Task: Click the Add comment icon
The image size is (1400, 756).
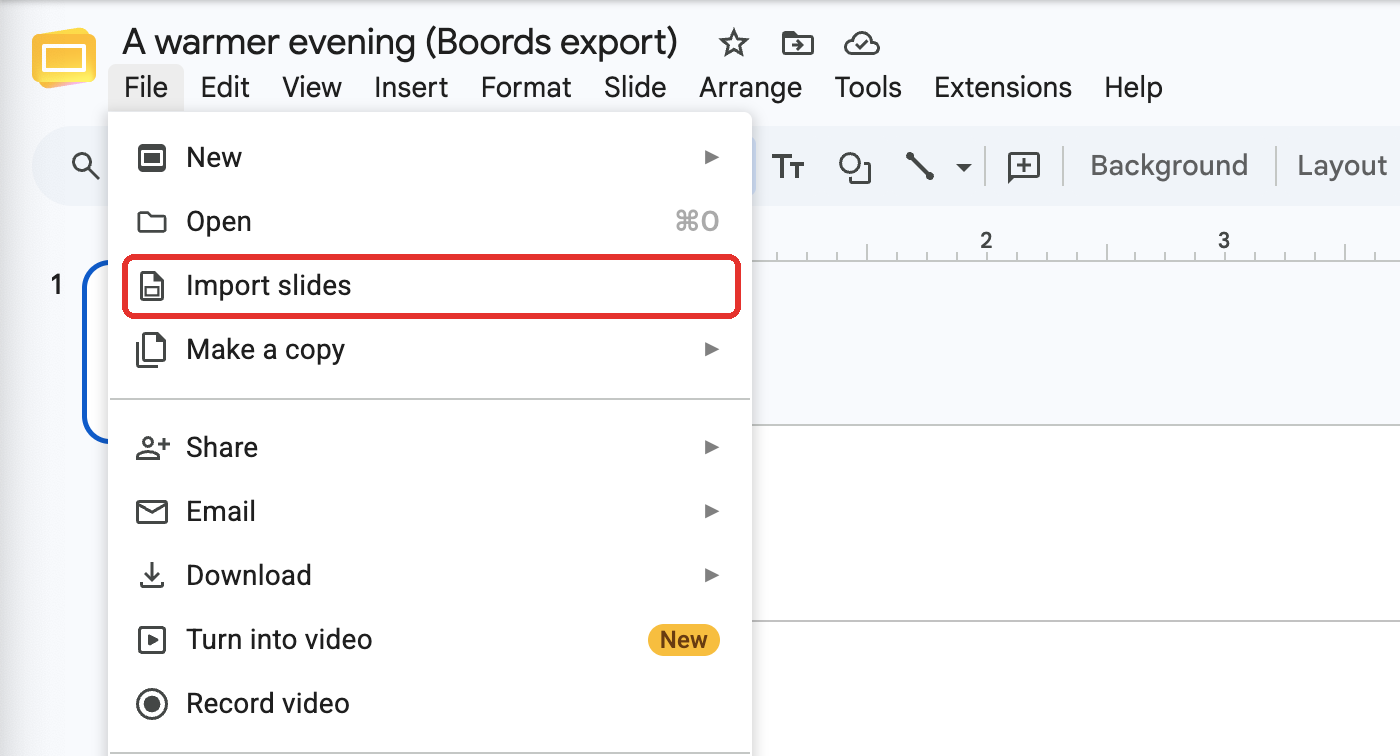Action: coord(1024,166)
